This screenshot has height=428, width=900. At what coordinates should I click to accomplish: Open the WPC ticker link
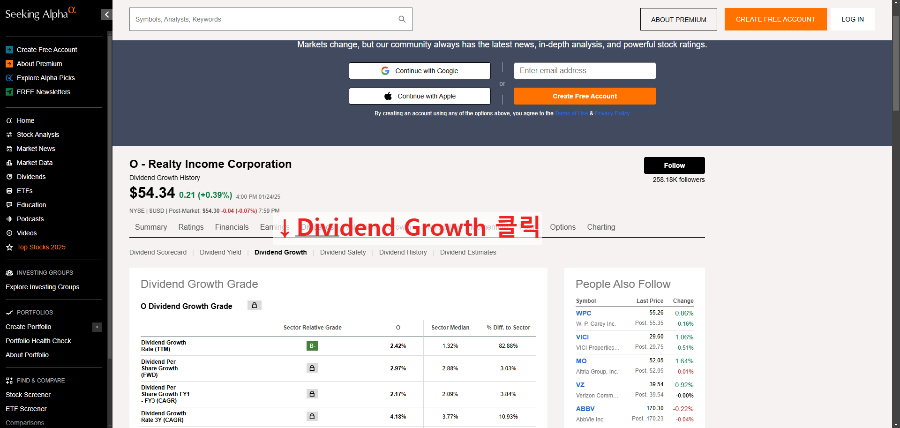click(x=583, y=313)
